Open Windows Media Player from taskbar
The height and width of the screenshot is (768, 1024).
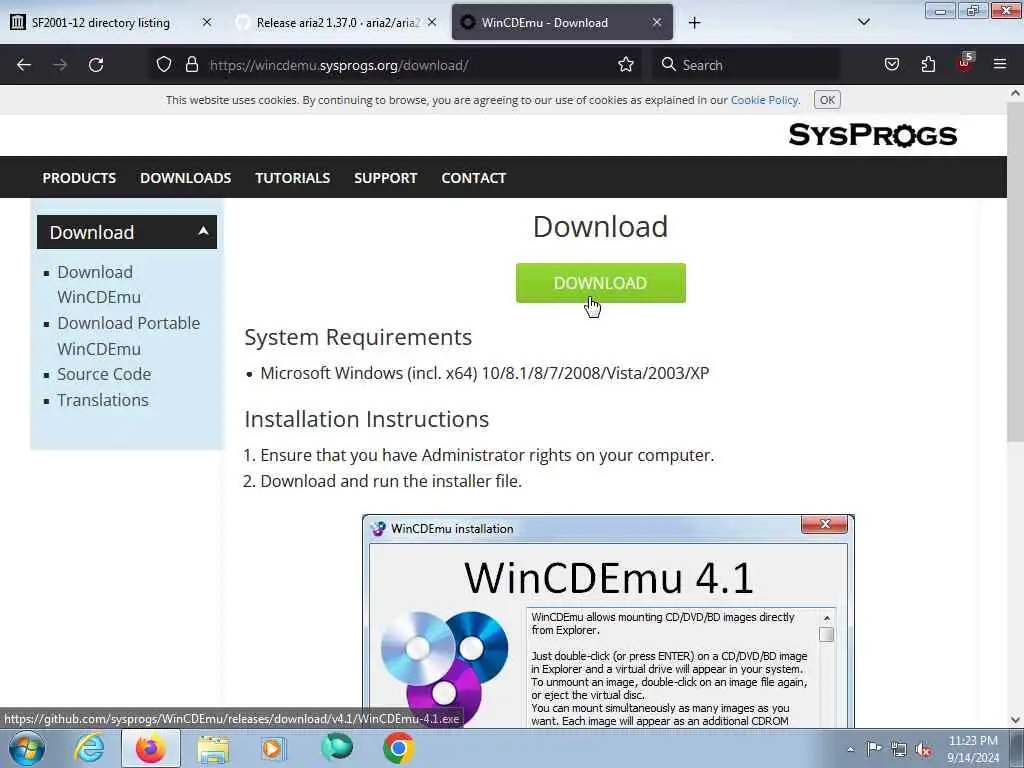point(274,749)
